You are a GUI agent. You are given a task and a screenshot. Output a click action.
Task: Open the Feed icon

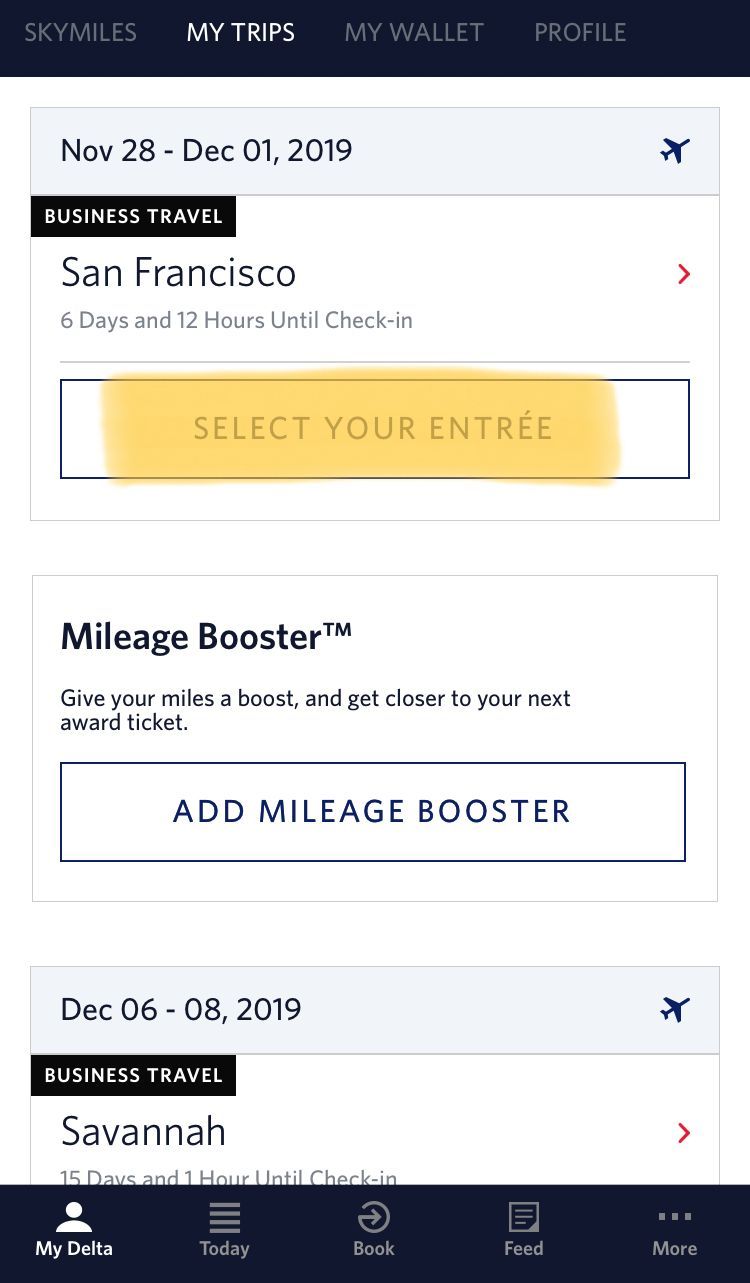click(523, 1217)
